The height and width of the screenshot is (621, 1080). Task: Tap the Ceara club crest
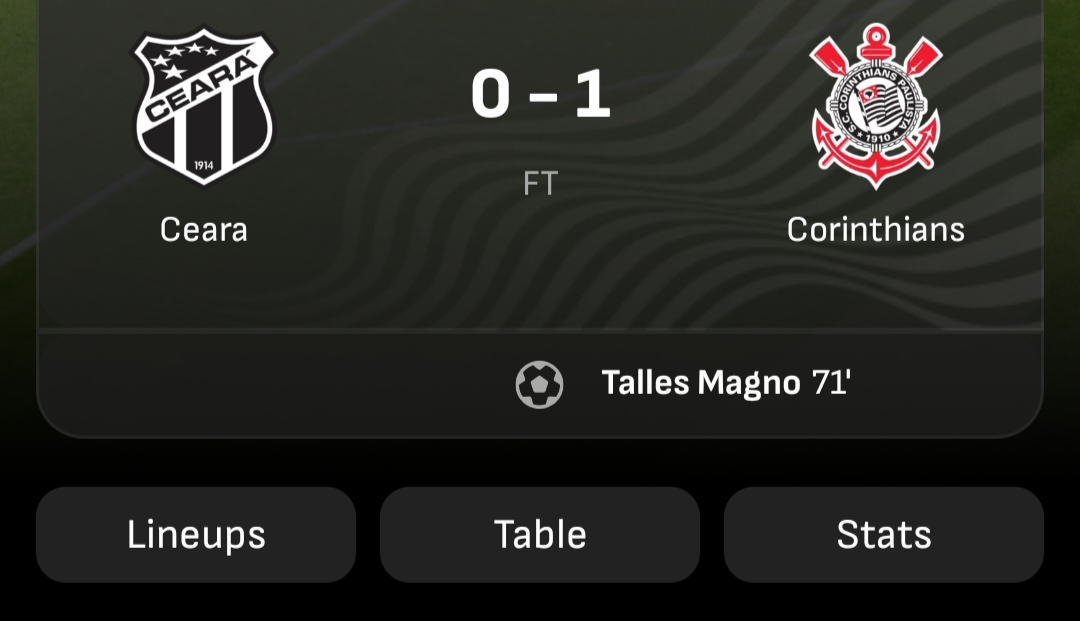[204, 106]
